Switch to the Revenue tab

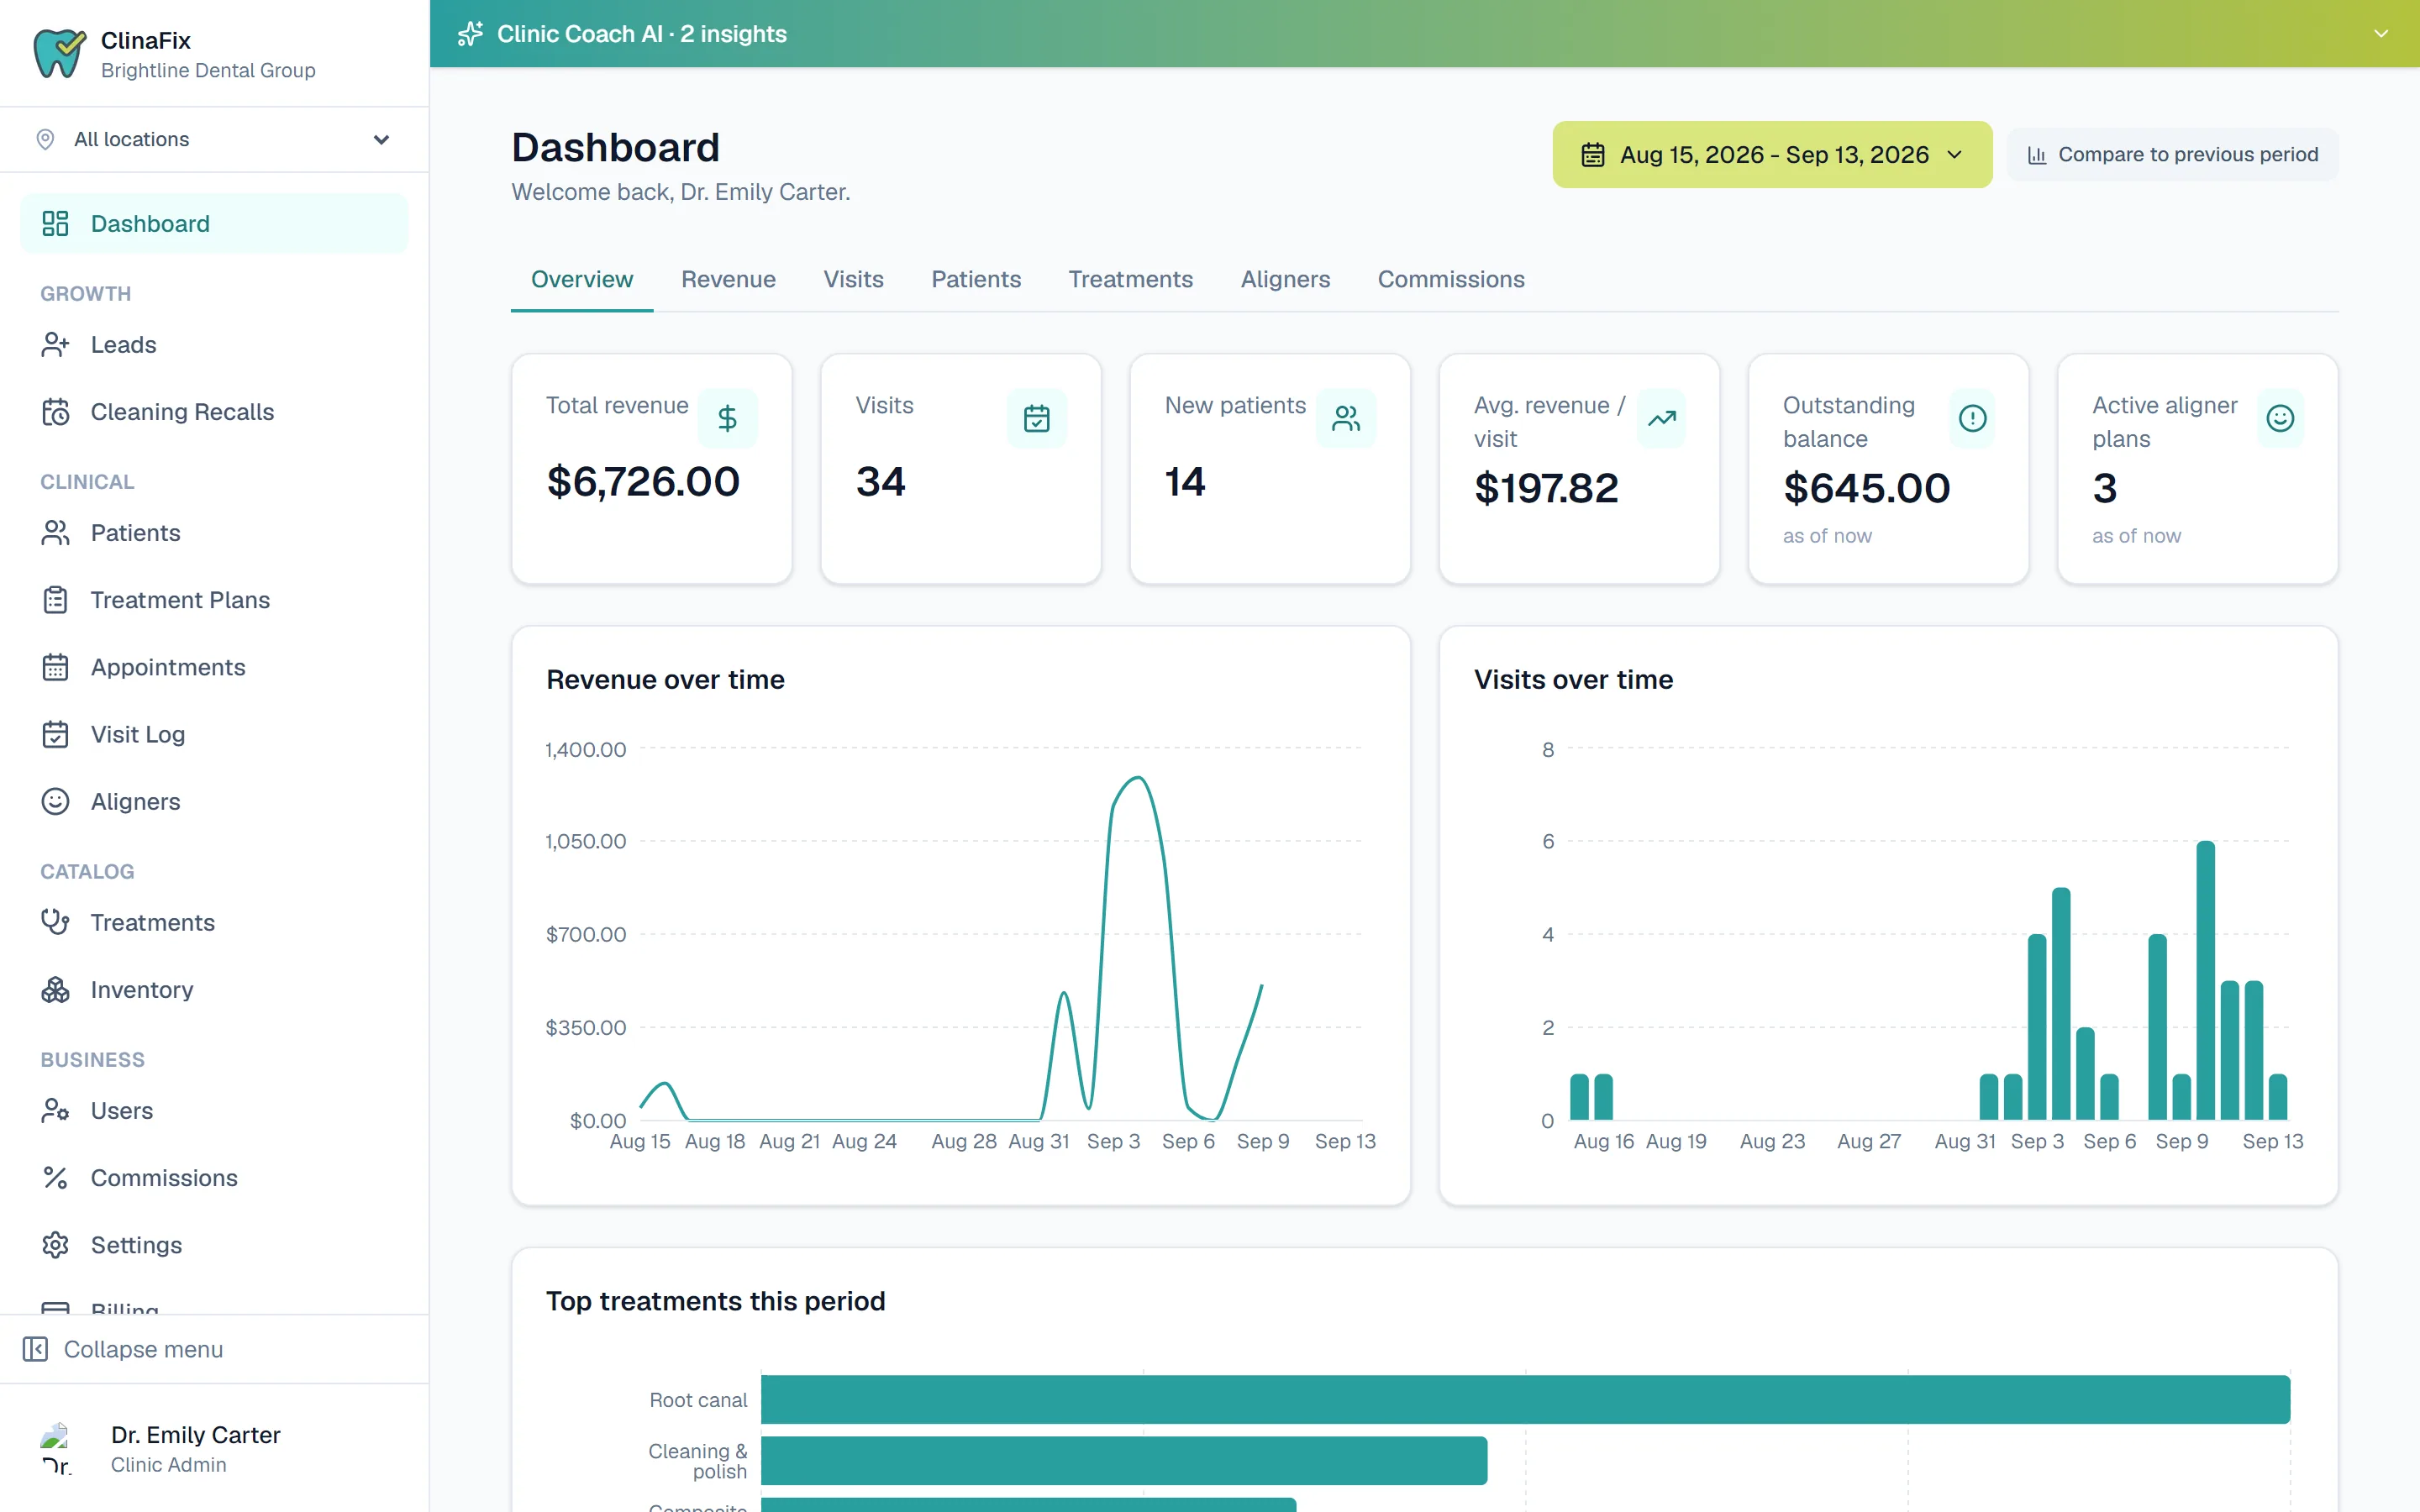(728, 279)
